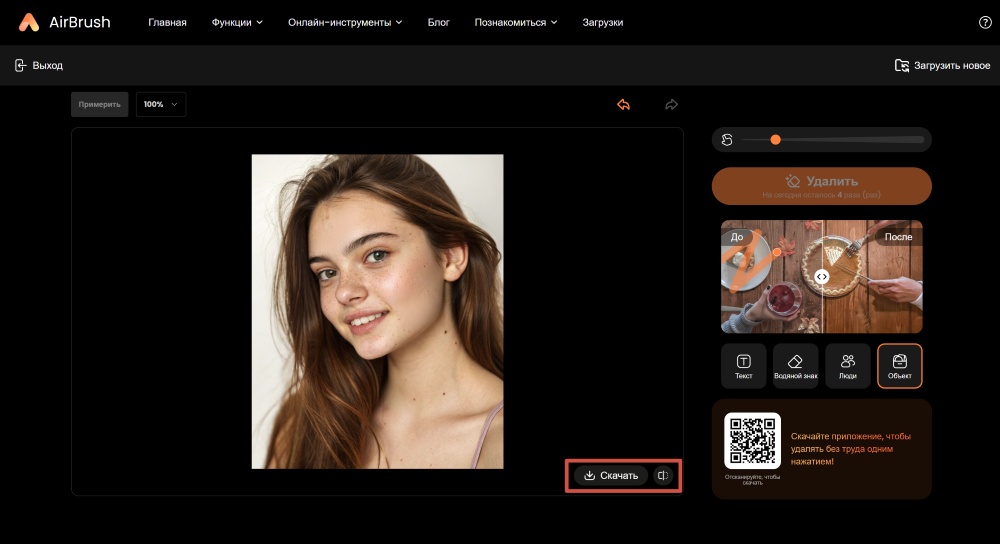Image resolution: width=1000 pixels, height=544 pixels.
Task: Click the До label on preview
Action: pyautogui.click(x=737, y=237)
